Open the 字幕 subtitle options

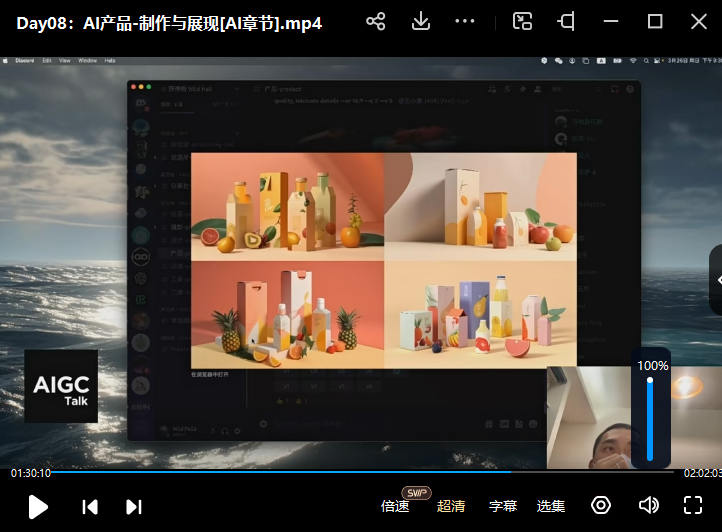click(503, 506)
